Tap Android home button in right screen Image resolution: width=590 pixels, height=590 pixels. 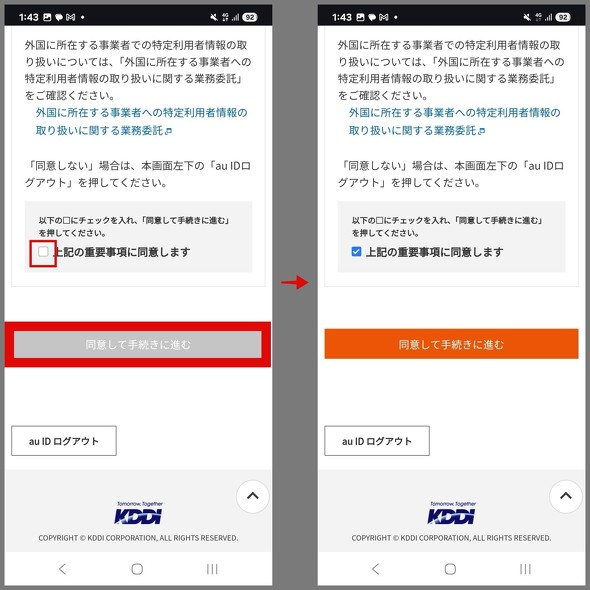450,569
